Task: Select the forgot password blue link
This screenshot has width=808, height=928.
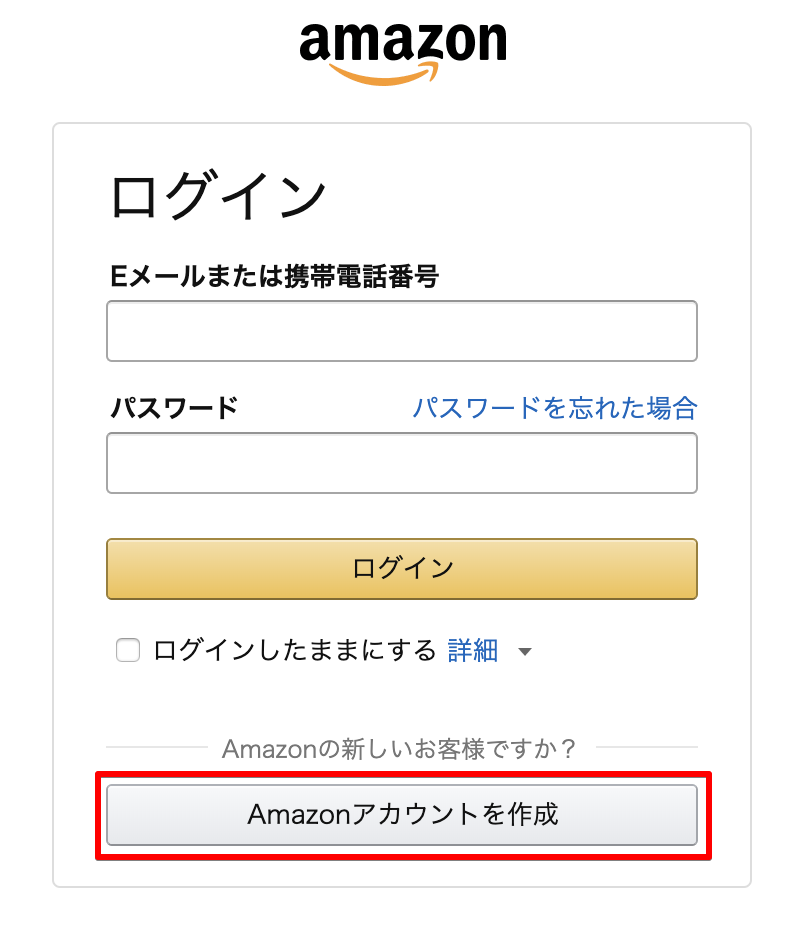Action: [555, 408]
